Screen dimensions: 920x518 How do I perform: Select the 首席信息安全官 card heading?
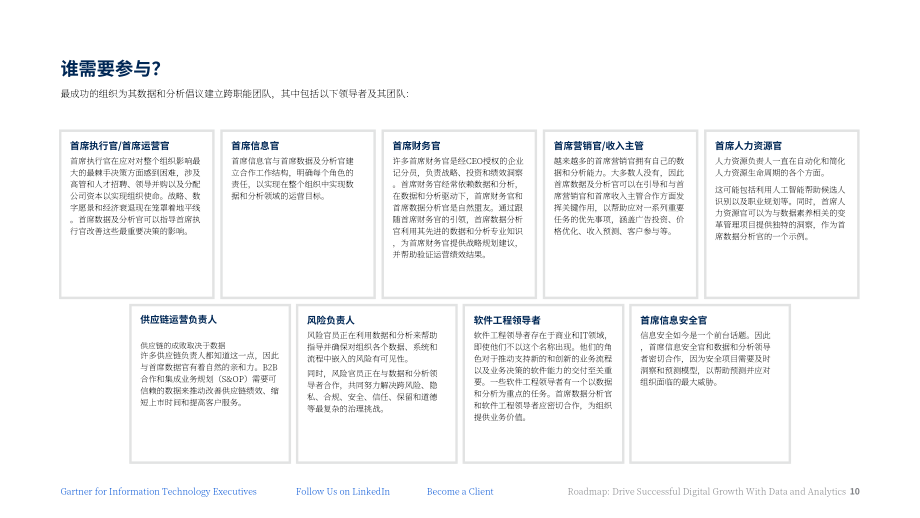[x=674, y=320]
